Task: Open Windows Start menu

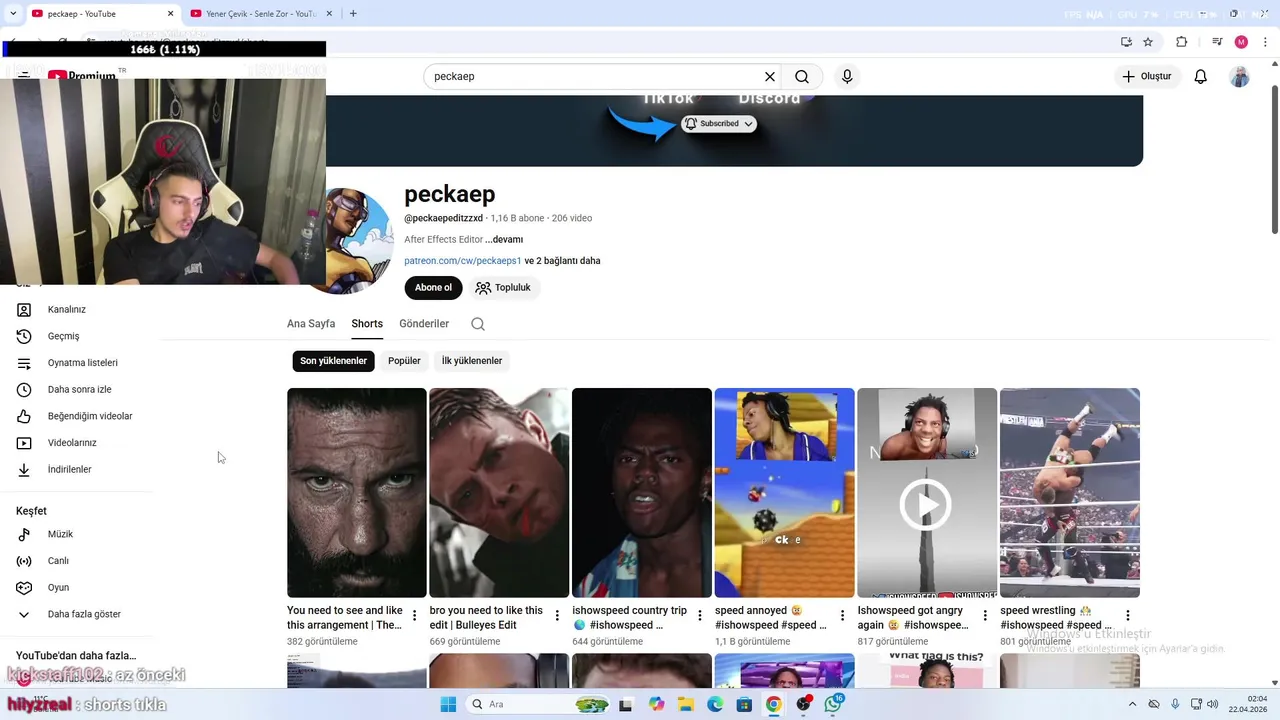Action: pyautogui.click(x=448, y=704)
